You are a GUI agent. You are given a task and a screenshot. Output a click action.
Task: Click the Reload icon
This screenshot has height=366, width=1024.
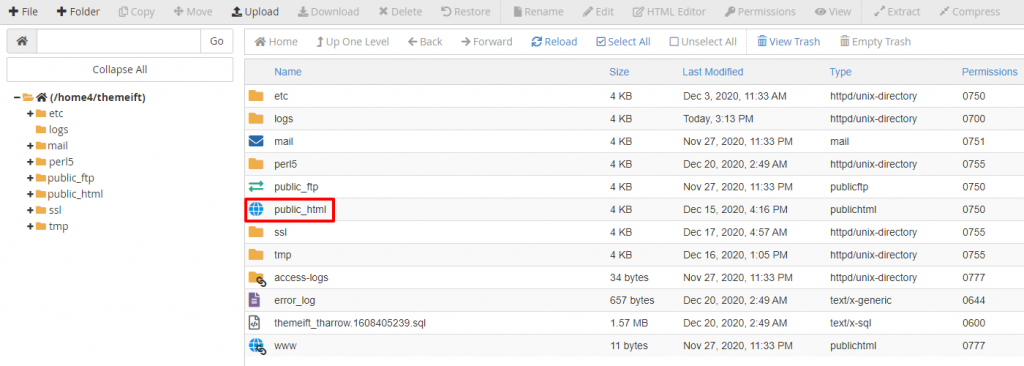pos(537,42)
